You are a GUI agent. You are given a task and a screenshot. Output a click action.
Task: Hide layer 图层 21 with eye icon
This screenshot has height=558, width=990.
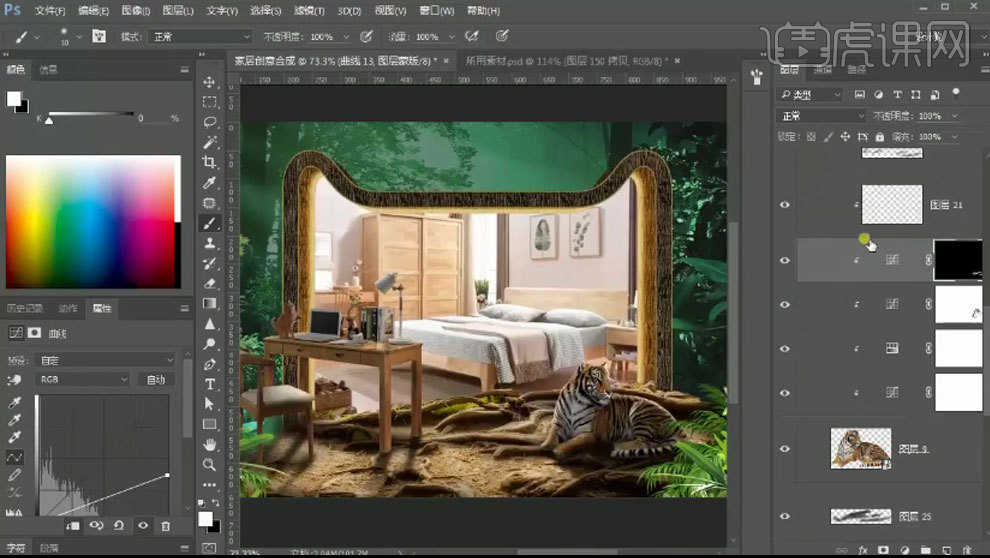[x=784, y=205]
